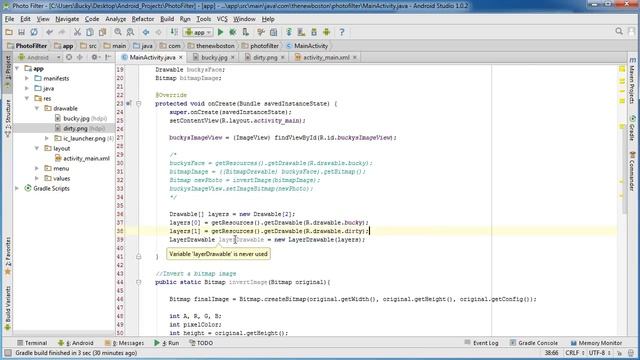Viewport: 640px width, 360px height.
Task: Open the Refactor menu
Action: click(143, 19)
